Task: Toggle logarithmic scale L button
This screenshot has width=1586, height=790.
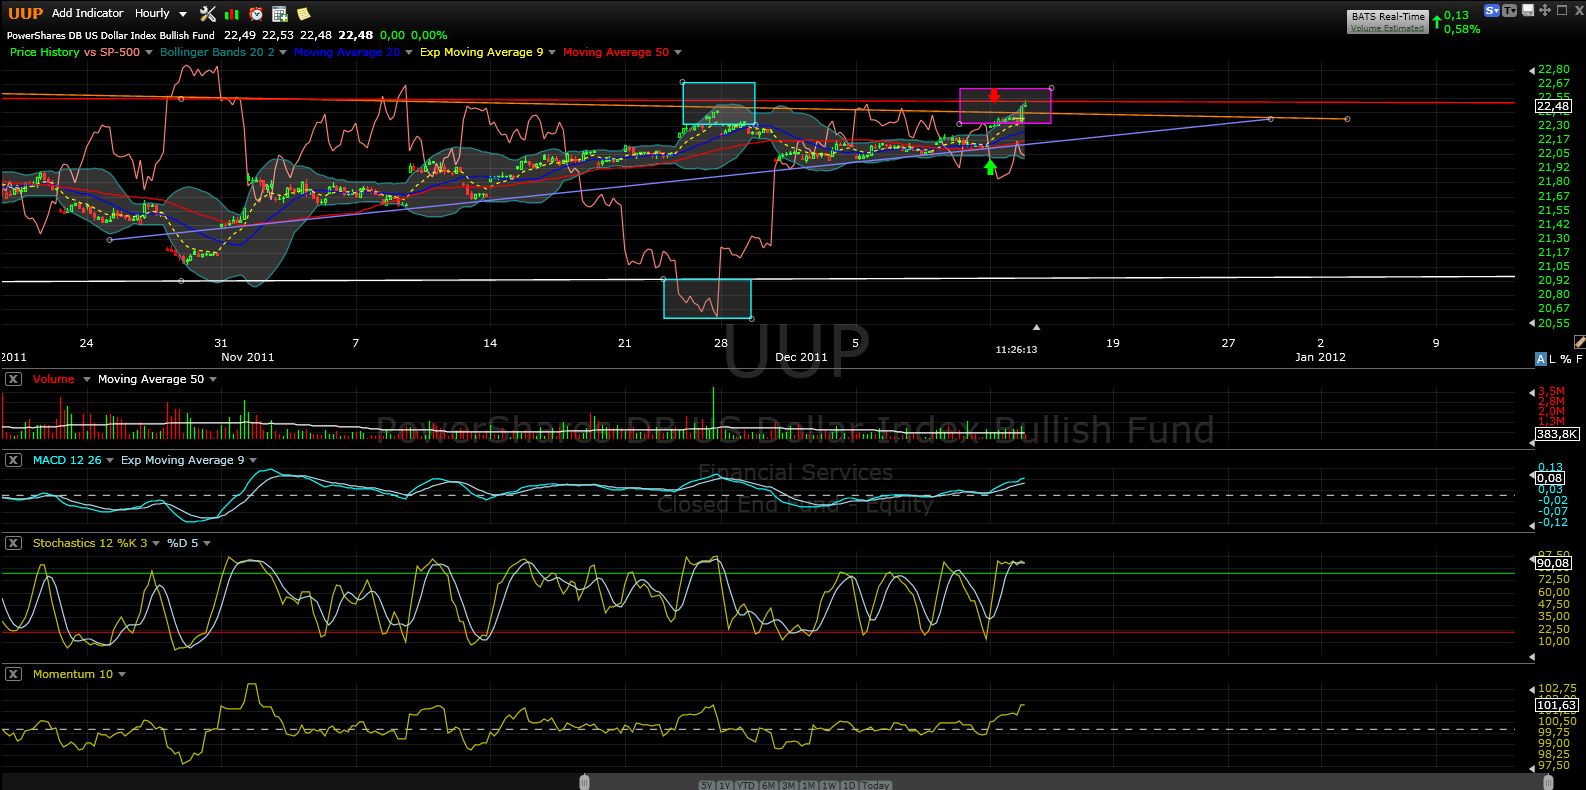Action: coord(1553,359)
